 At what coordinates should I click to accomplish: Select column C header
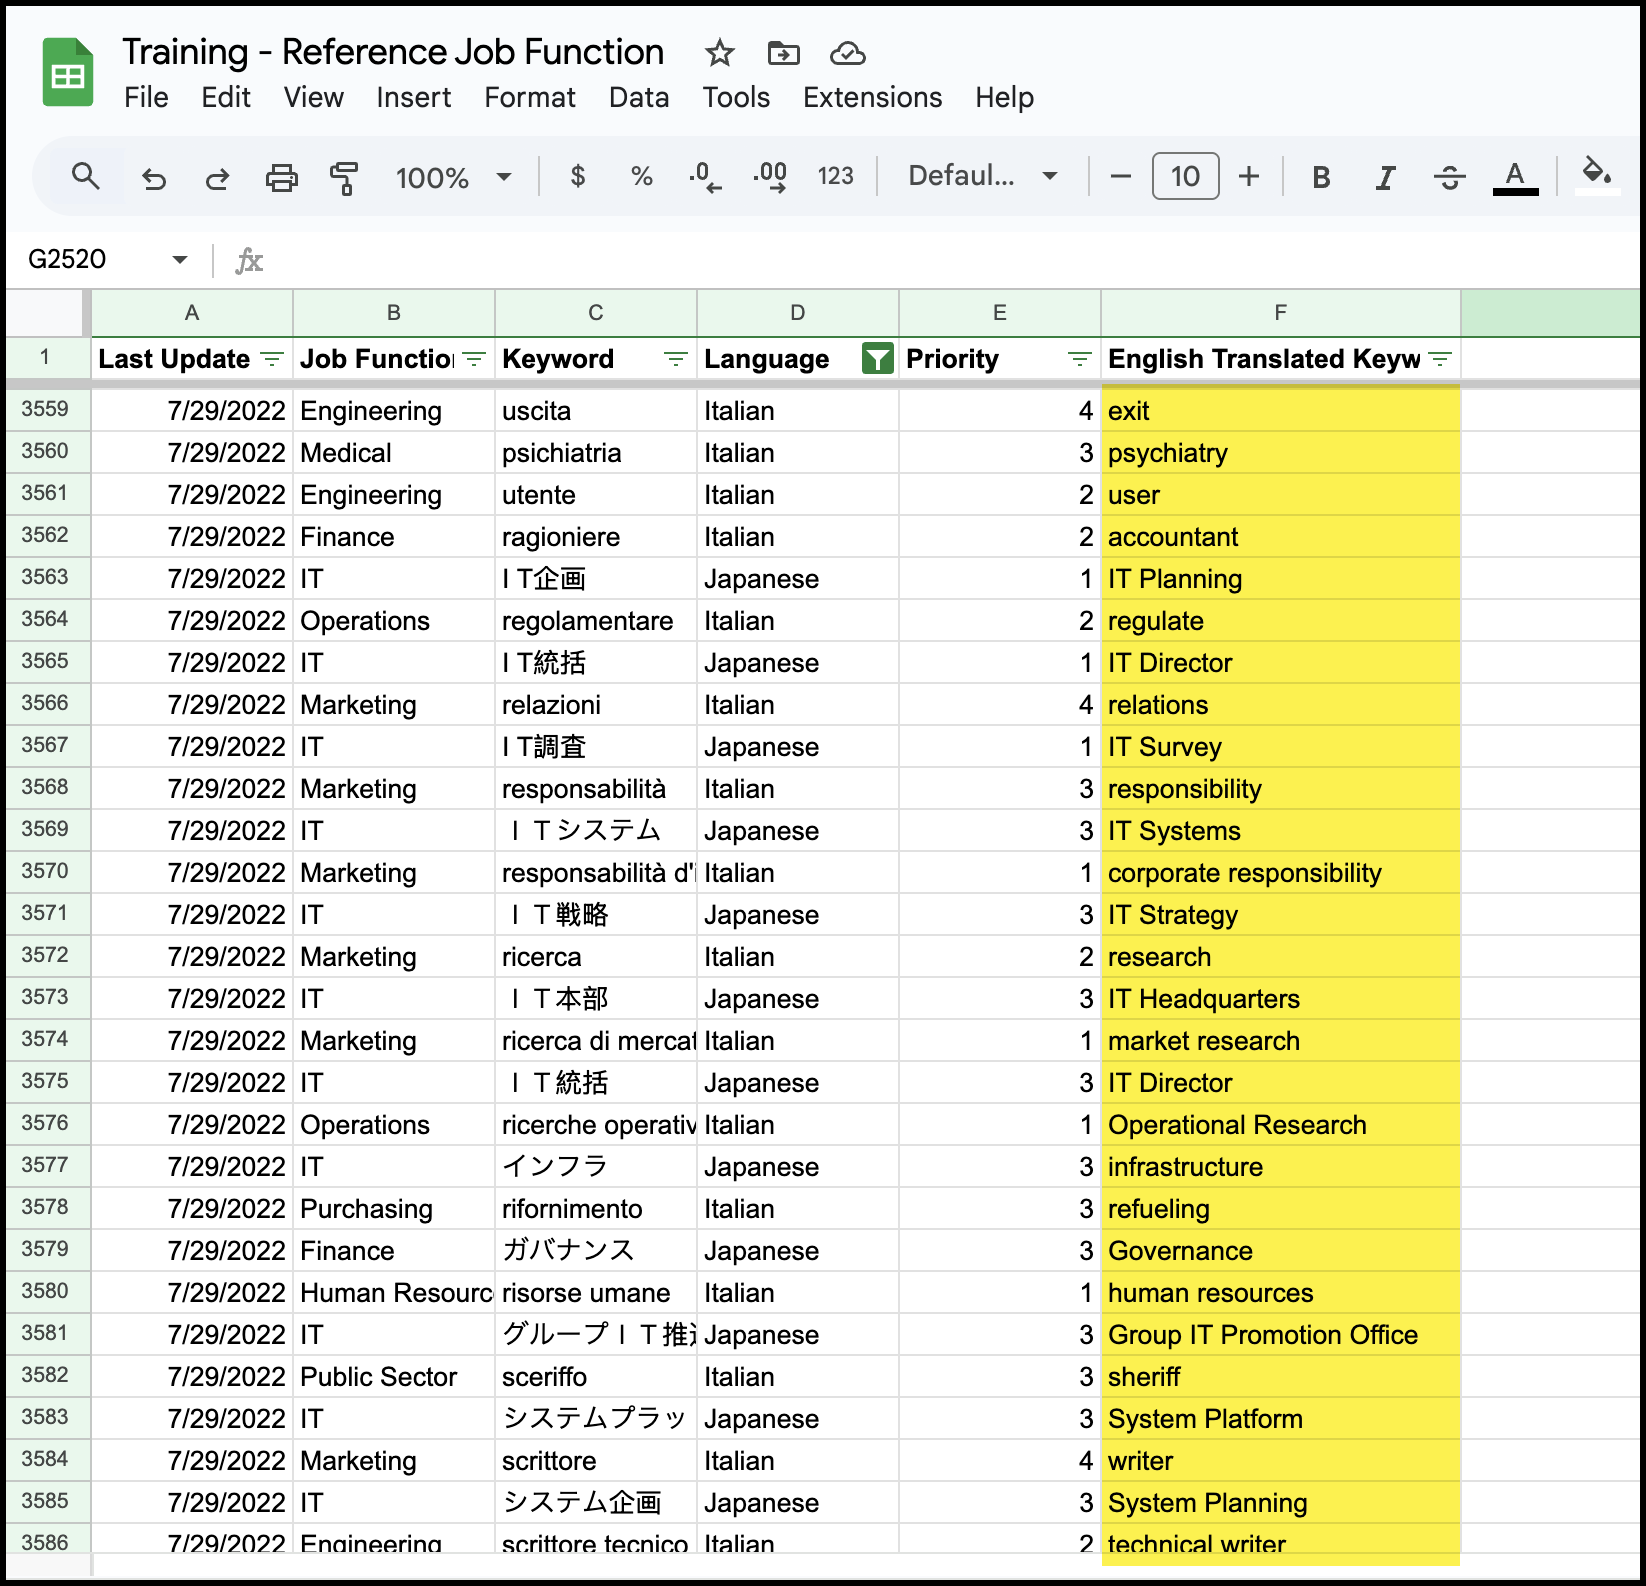coord(596,313)
